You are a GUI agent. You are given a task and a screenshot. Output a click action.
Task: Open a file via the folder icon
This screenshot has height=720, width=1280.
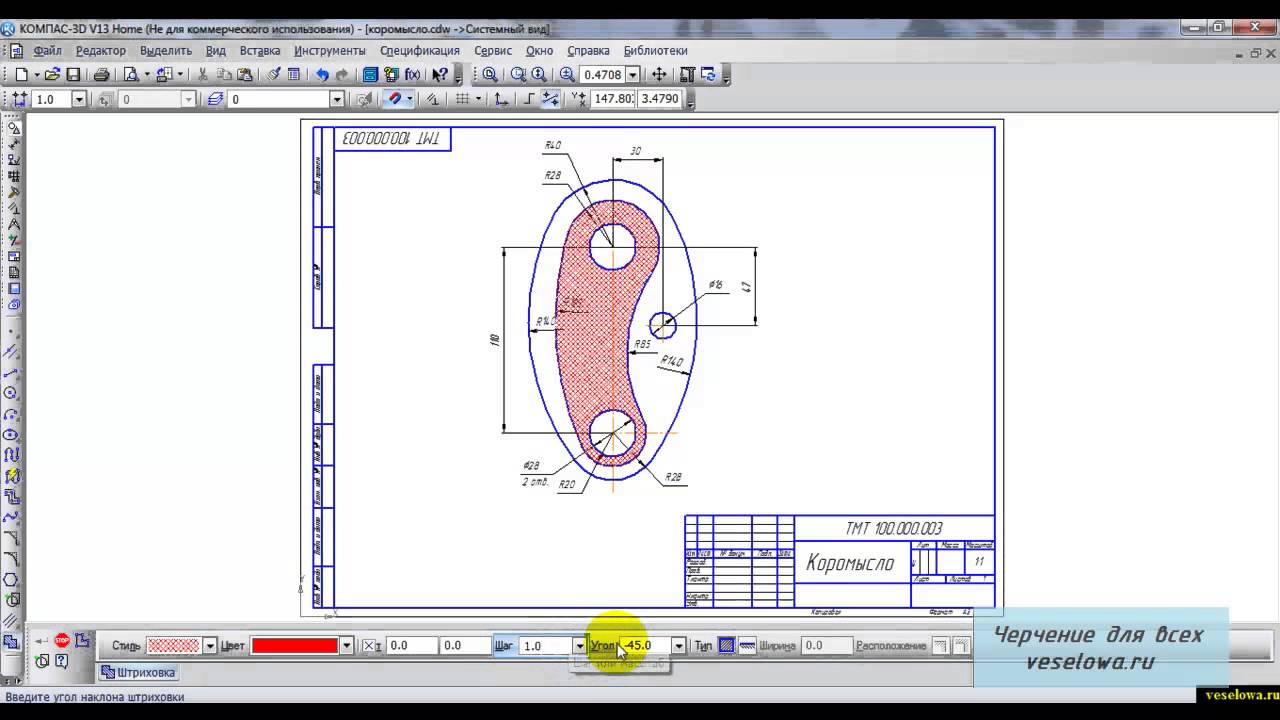[x=52, y=74]
